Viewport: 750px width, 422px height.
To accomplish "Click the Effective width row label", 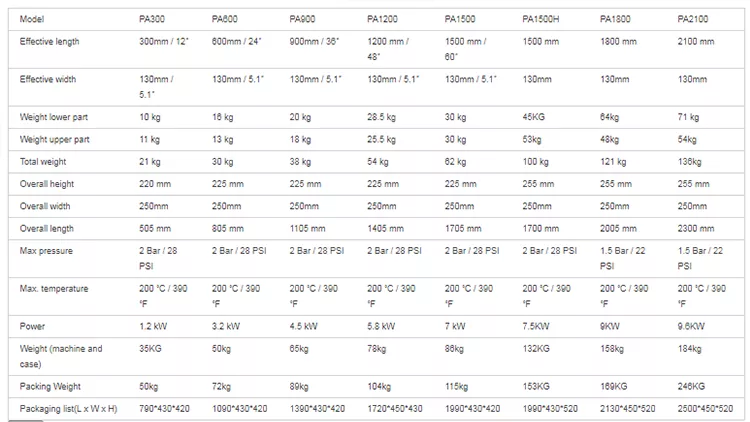I will [47, 79].
